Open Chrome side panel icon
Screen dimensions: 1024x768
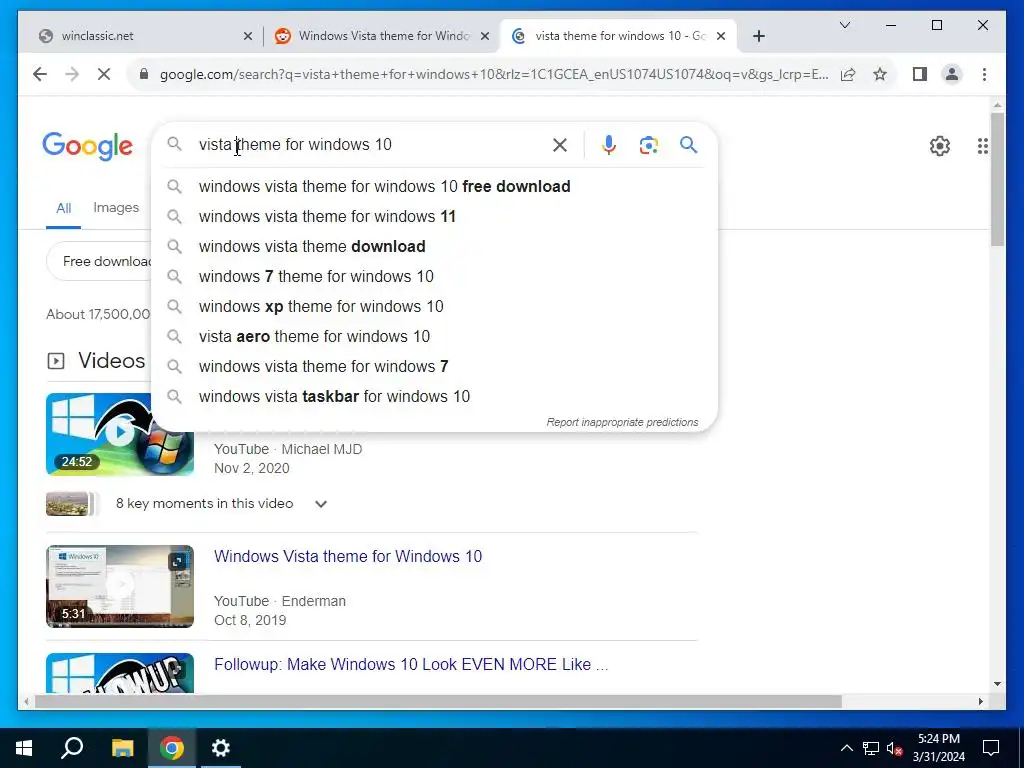pos(920,74)
